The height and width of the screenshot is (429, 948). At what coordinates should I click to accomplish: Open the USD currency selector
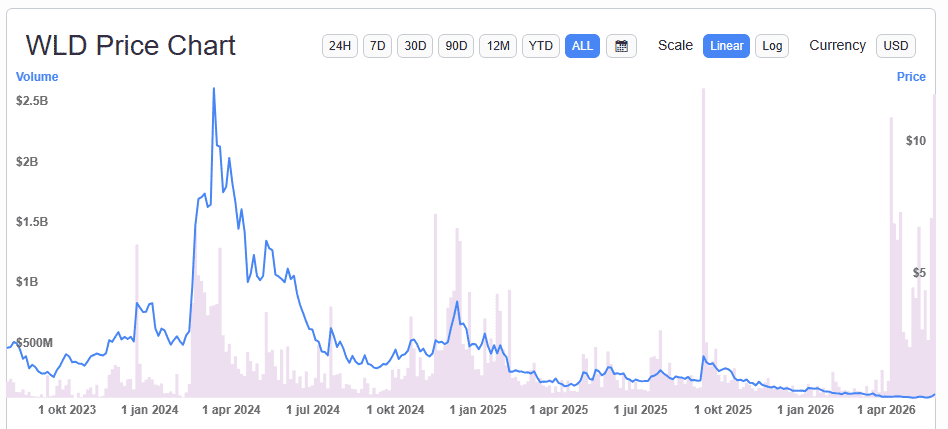pyautogui.click(x=896, y=46)
